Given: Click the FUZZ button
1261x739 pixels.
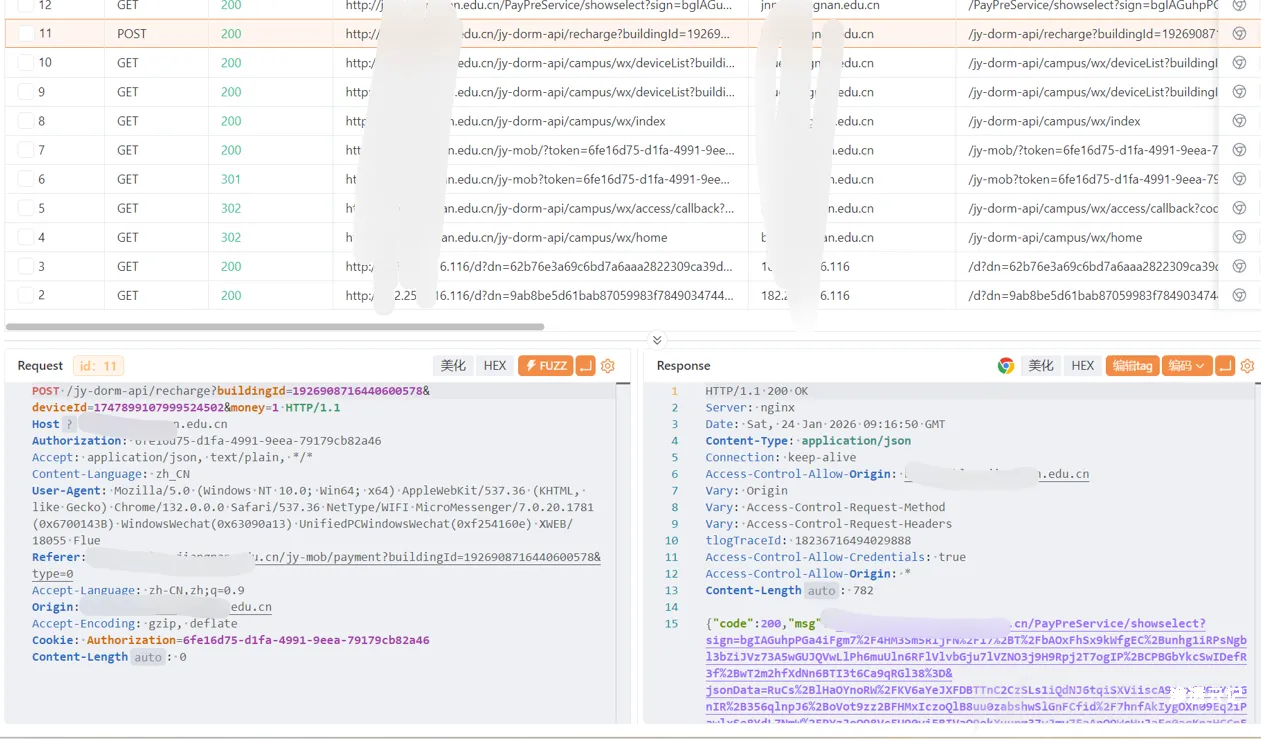Looking at the screenshot, I should click(545, 366).
